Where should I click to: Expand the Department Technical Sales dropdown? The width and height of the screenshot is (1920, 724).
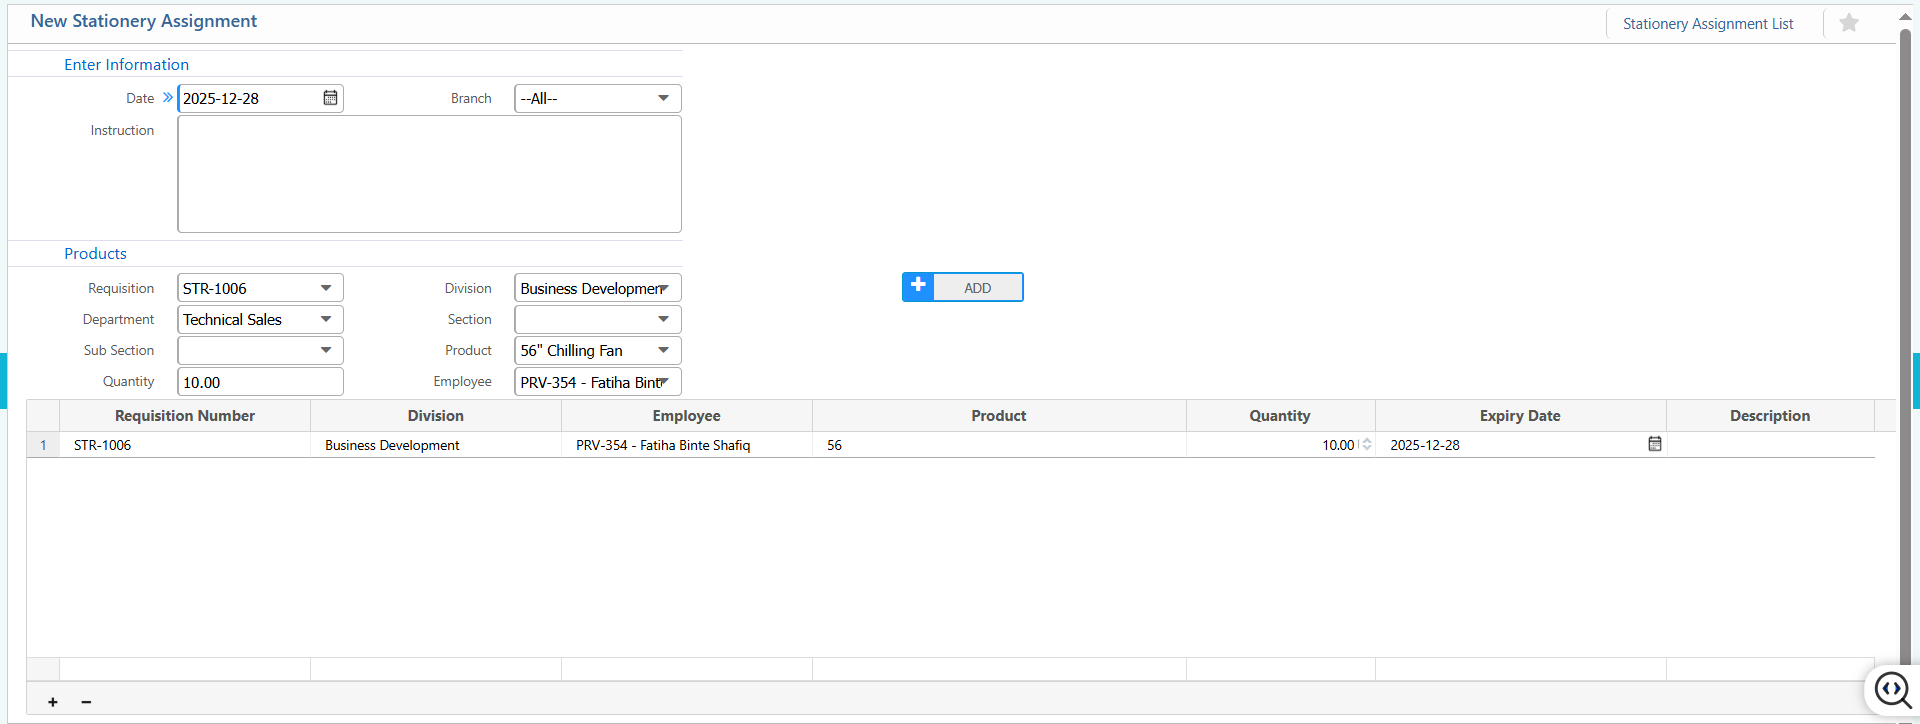coord(326,319)
